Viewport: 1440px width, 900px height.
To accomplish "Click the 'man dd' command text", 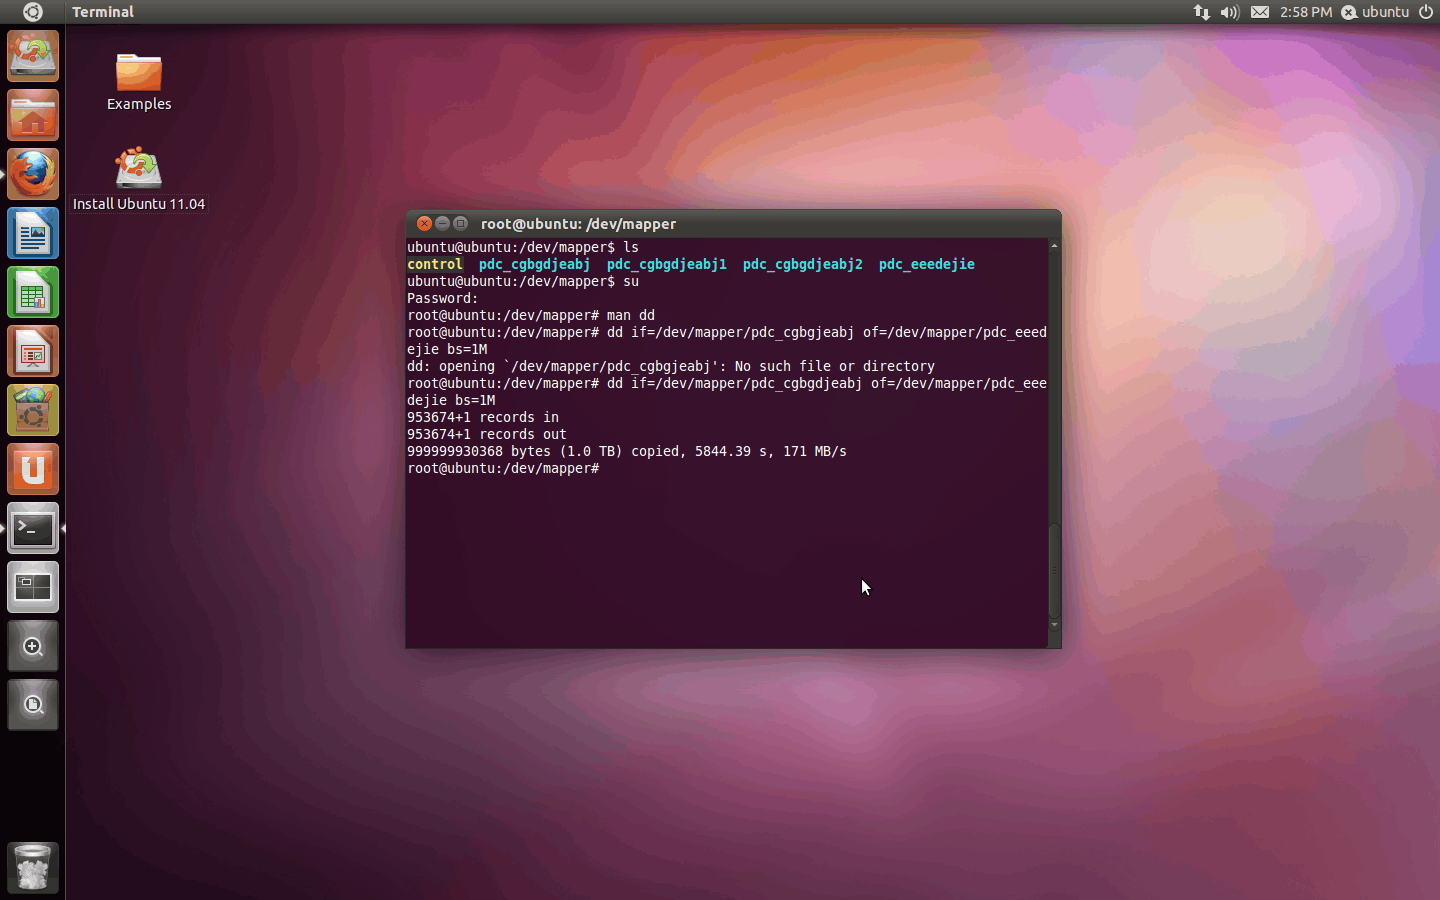I will click(631, 315).
